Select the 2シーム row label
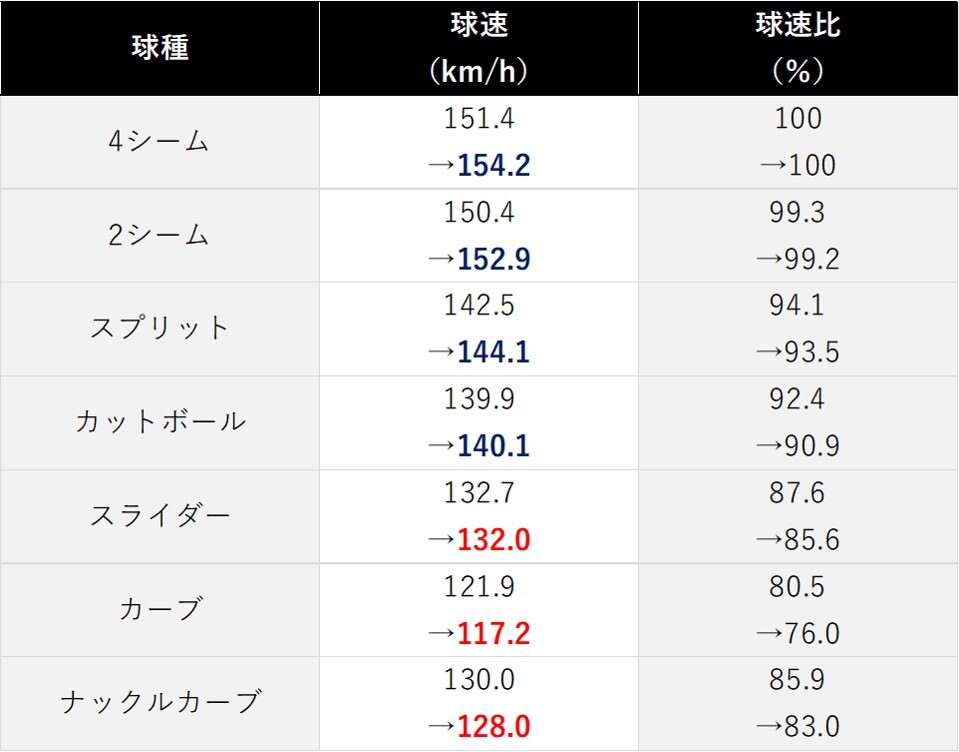 158,235
